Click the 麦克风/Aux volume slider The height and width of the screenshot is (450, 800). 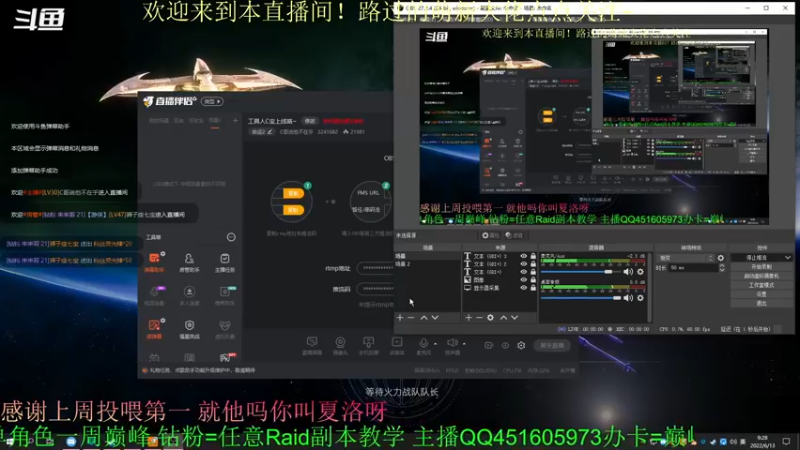[581, 272]
